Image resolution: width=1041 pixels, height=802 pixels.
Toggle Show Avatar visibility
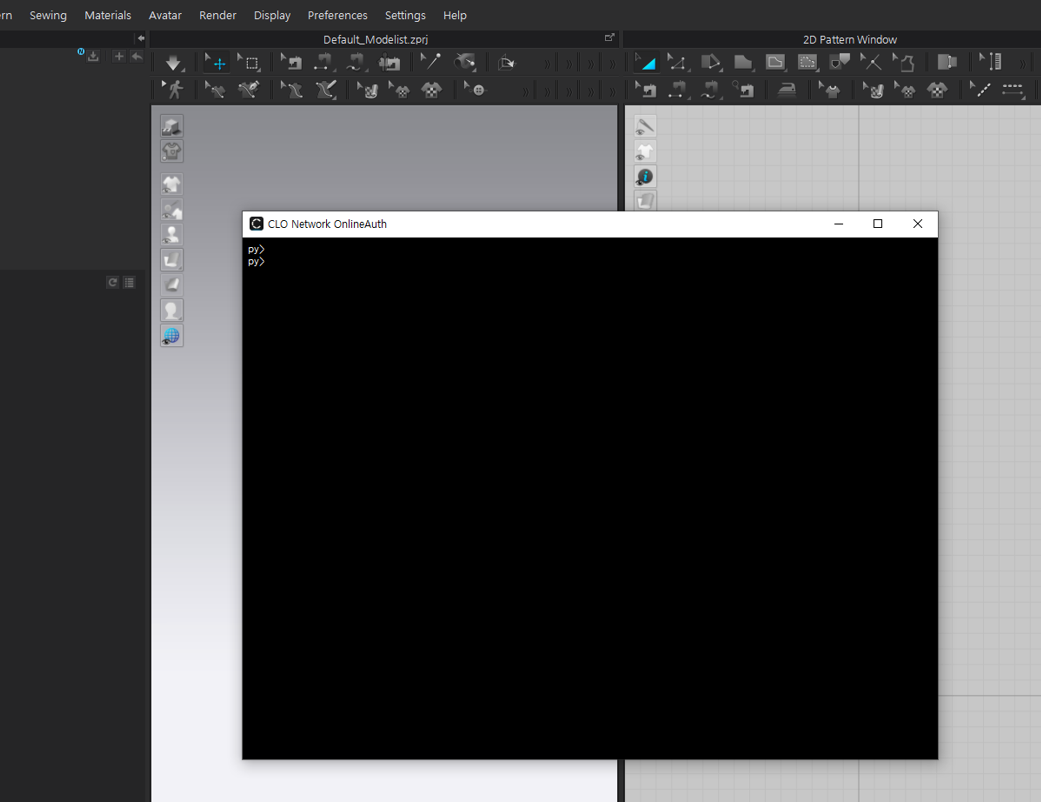(x=171, y=234)
